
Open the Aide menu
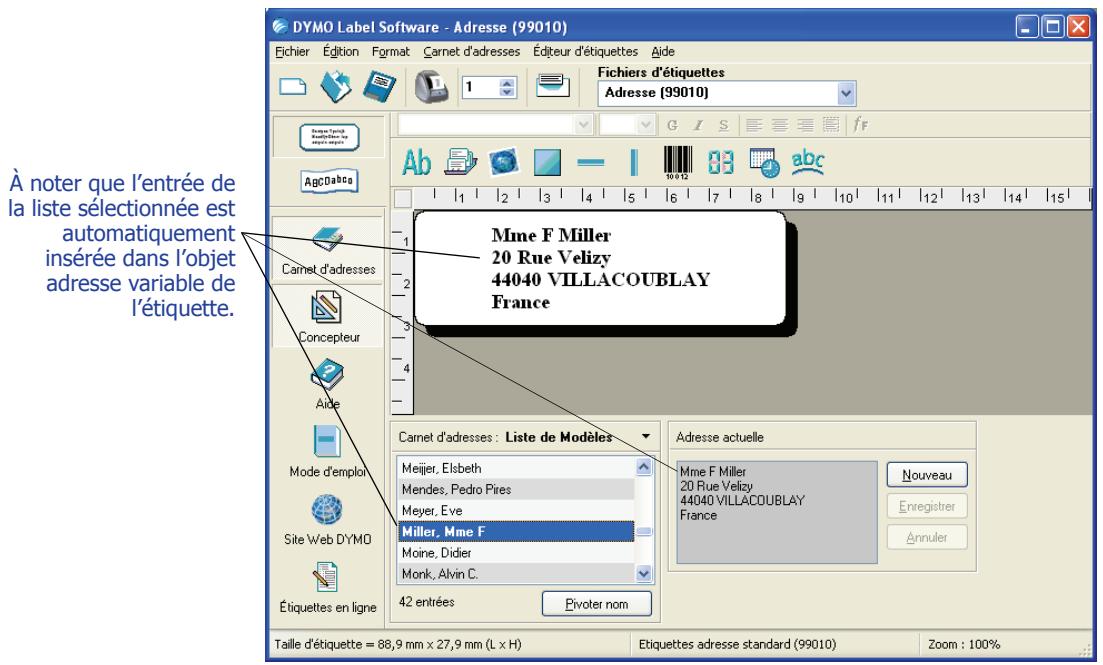pyautogui.click(x=663, y=51)
